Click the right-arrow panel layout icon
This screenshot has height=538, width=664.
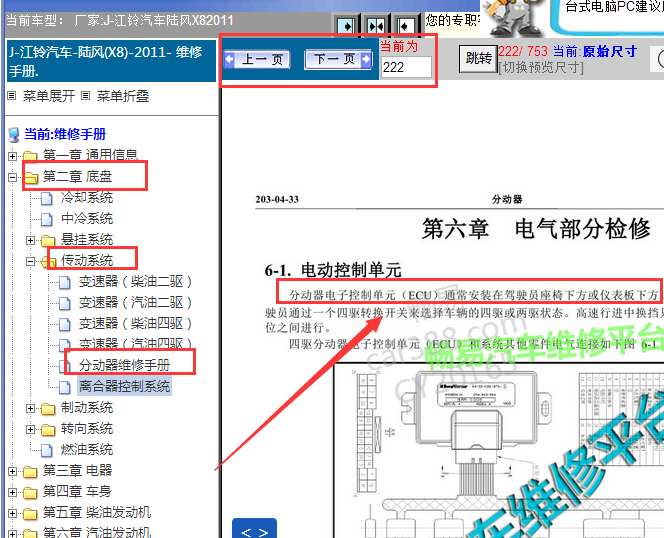[x=346, y=26]
